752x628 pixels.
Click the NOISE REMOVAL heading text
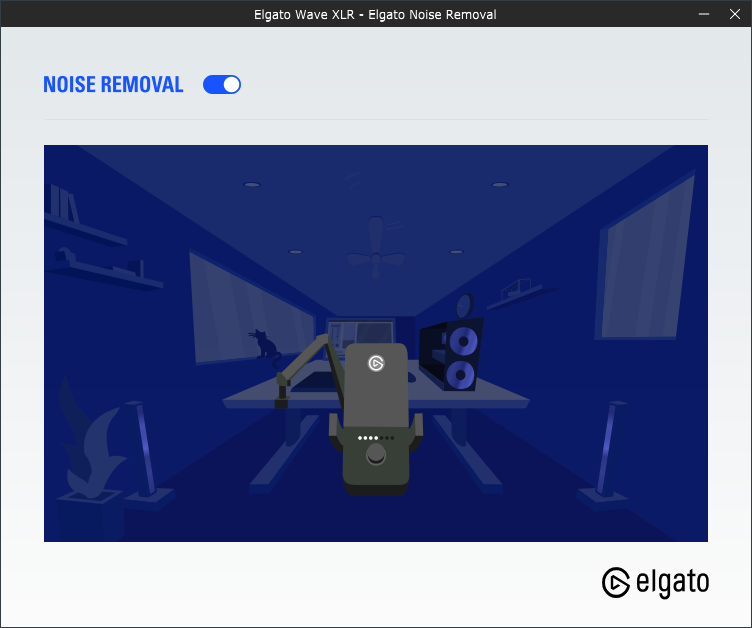[x=113, y=84]
